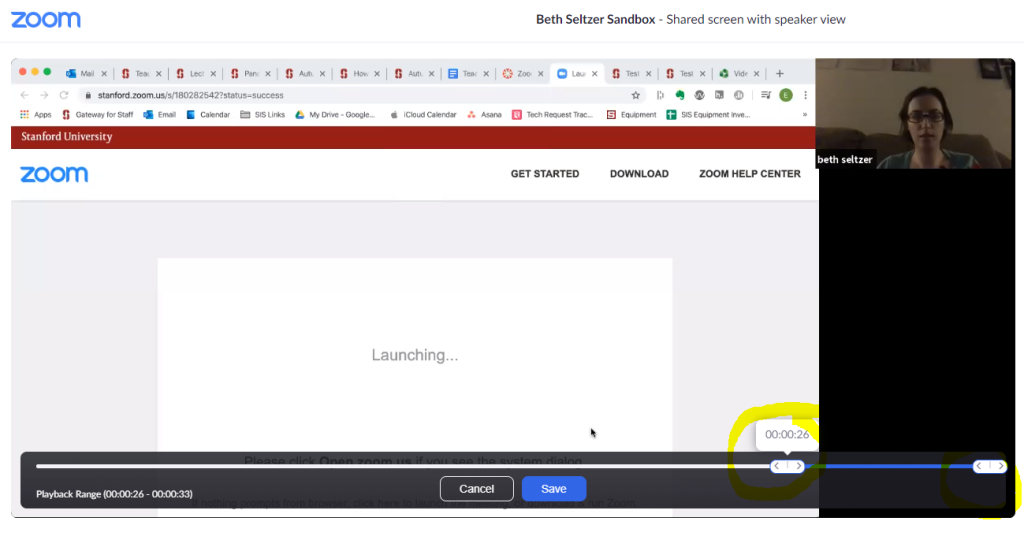
Task: Open the Email bookmark
Action: (x=159, y=115)
